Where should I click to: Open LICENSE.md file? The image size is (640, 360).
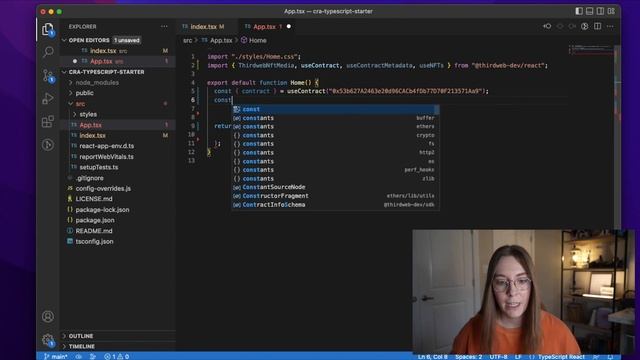point(118,199)
